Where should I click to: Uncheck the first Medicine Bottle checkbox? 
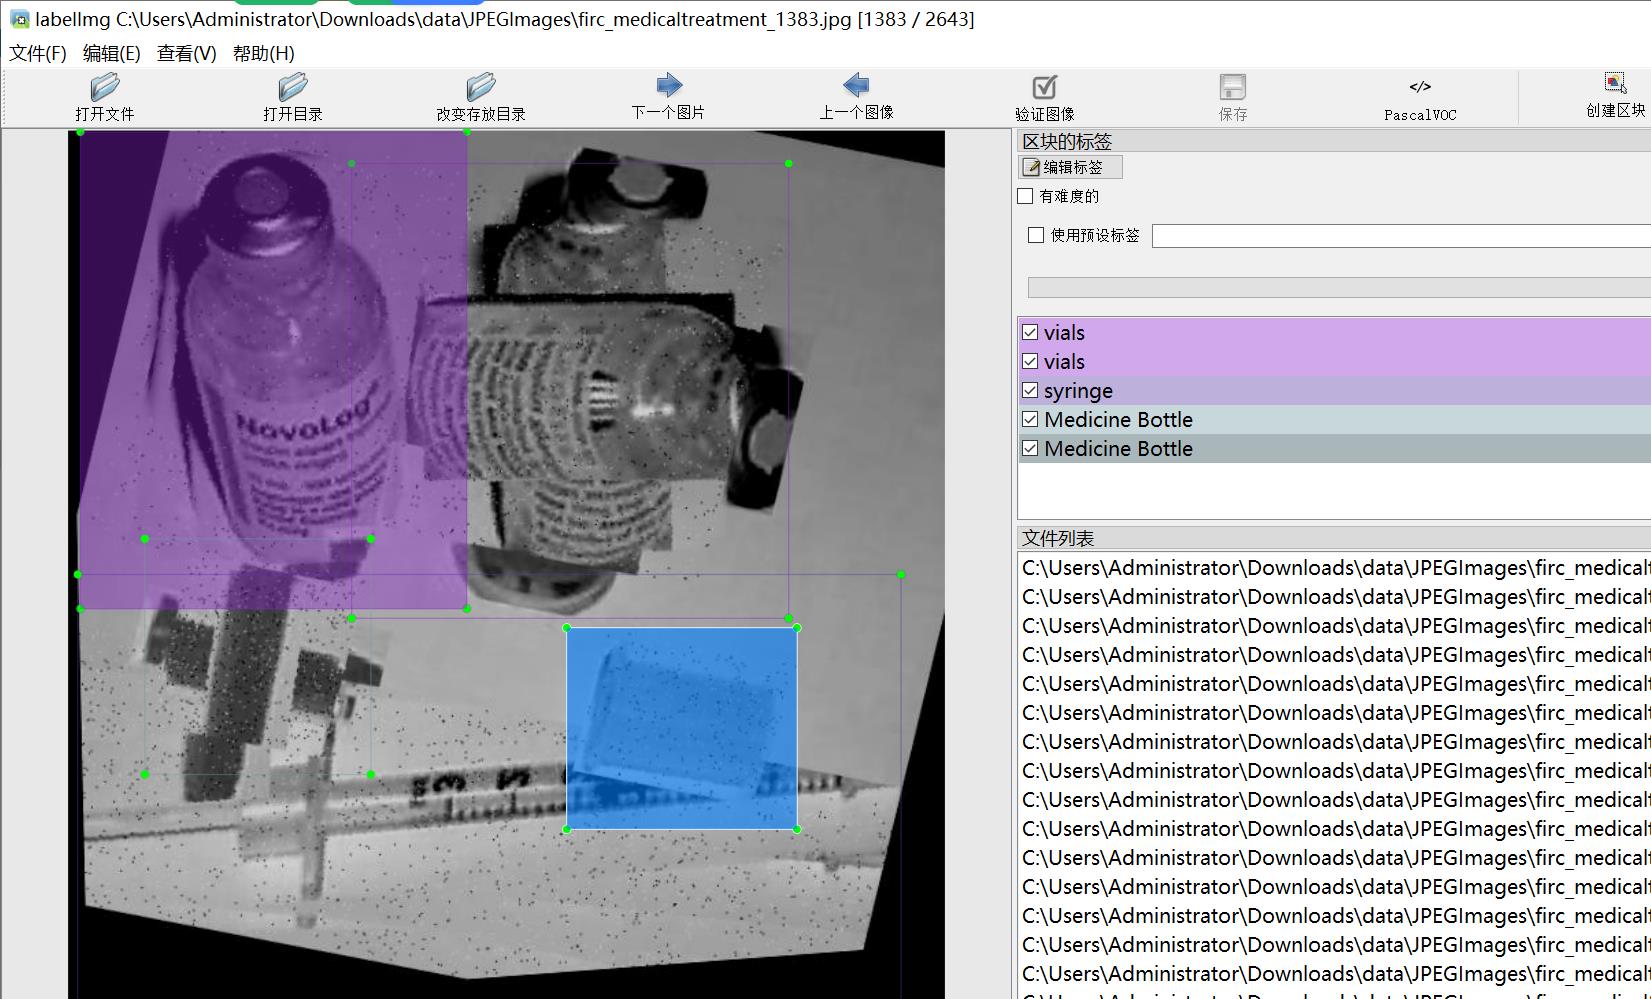click(x=1030, y=419)
